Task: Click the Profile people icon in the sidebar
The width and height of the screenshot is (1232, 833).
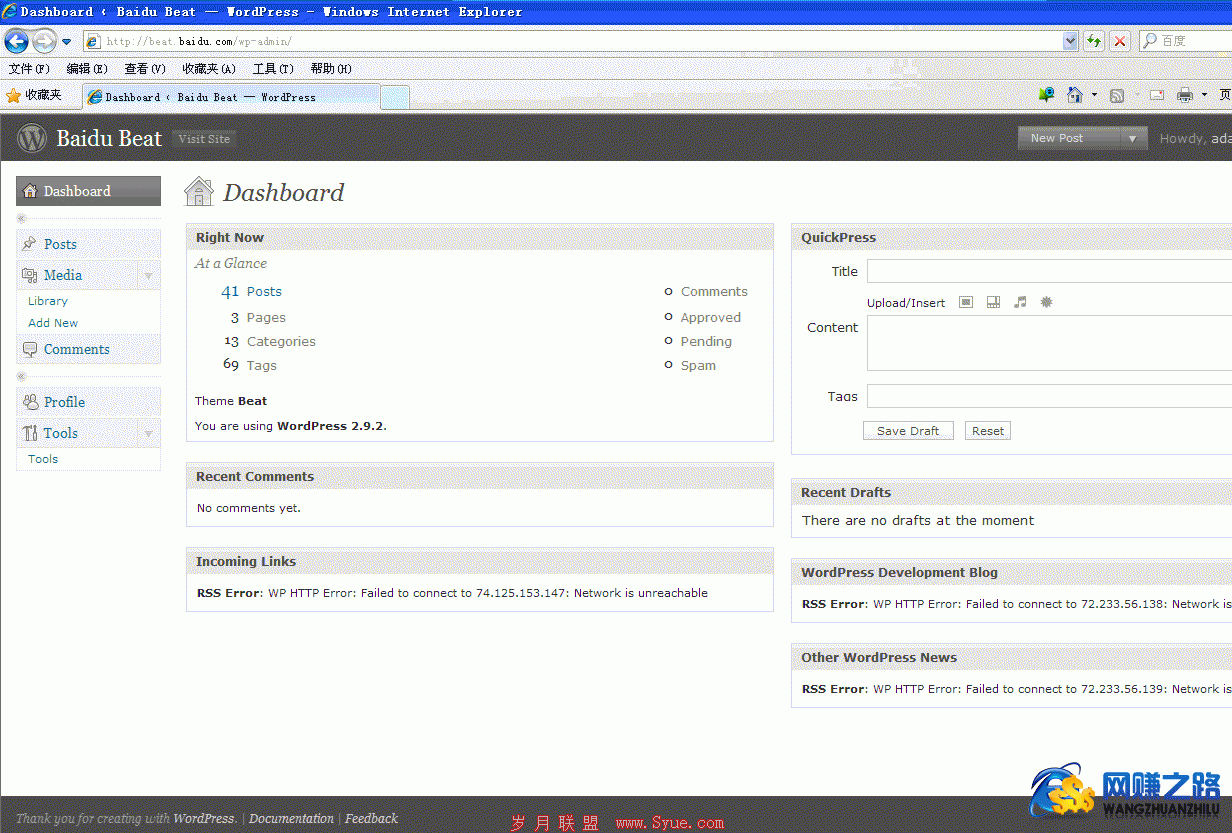Action: point(30,402)
